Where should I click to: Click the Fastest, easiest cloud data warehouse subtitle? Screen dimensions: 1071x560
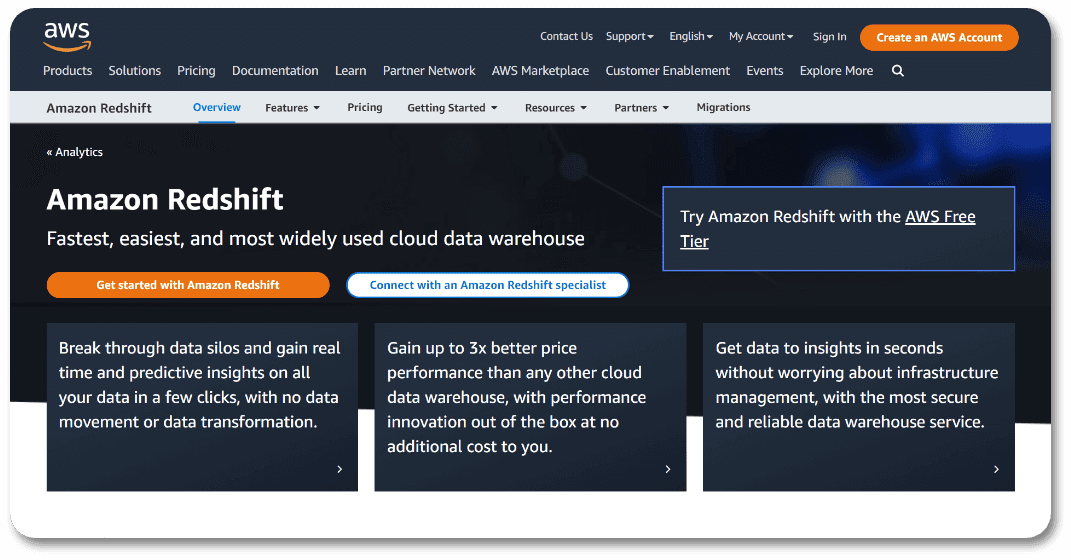(316, 238)
